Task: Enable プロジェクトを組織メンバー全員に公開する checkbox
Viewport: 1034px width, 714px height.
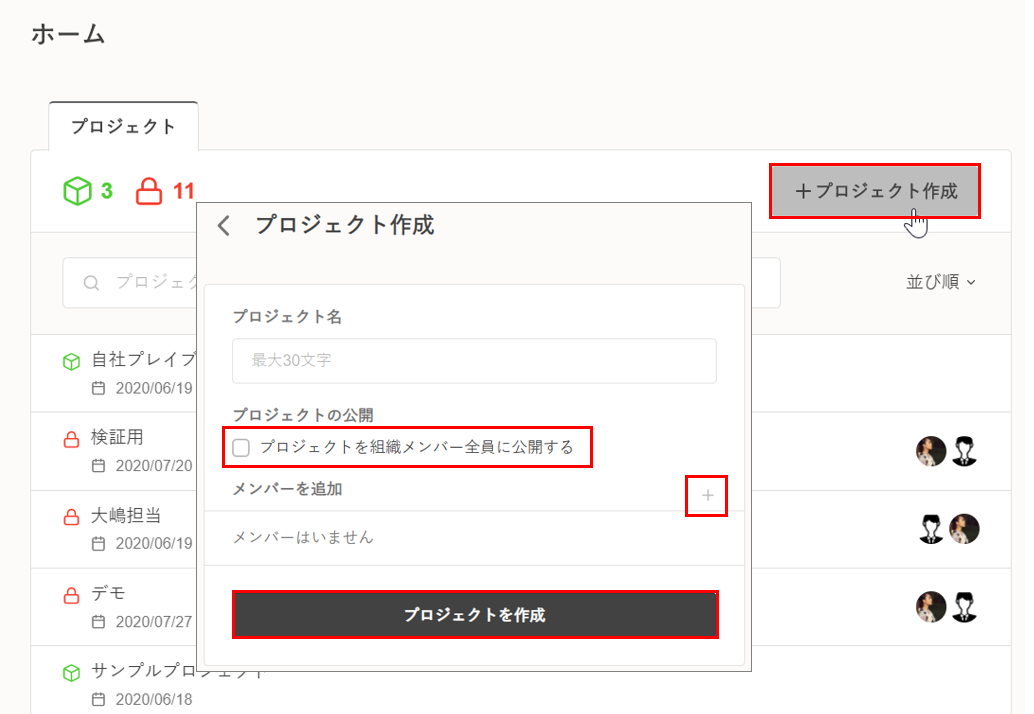Action: pos(241,448)
